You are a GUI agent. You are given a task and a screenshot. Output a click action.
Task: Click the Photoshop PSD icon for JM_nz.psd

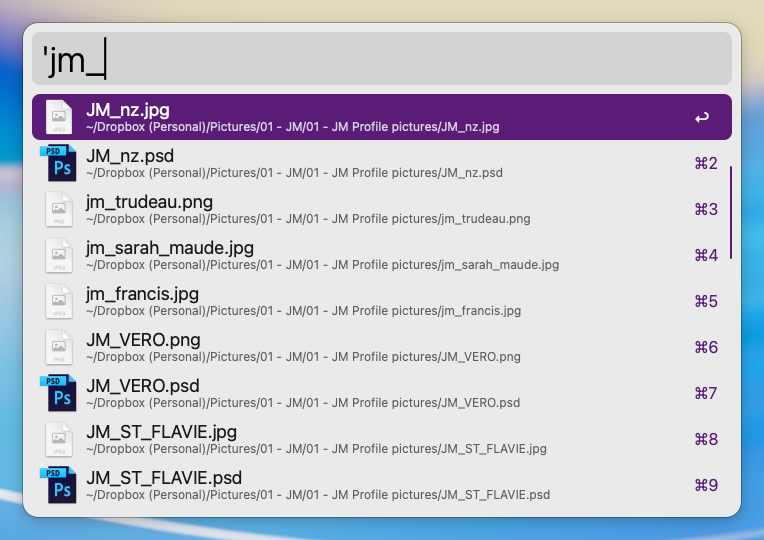(x=59, y=164)
